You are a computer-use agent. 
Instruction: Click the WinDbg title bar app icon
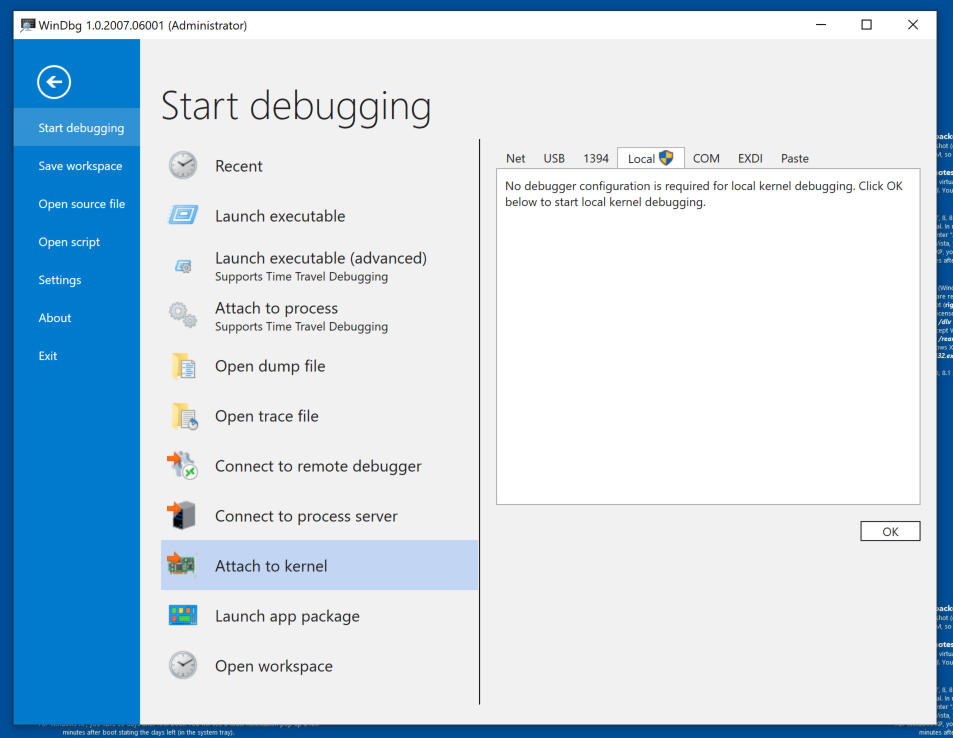27,25
